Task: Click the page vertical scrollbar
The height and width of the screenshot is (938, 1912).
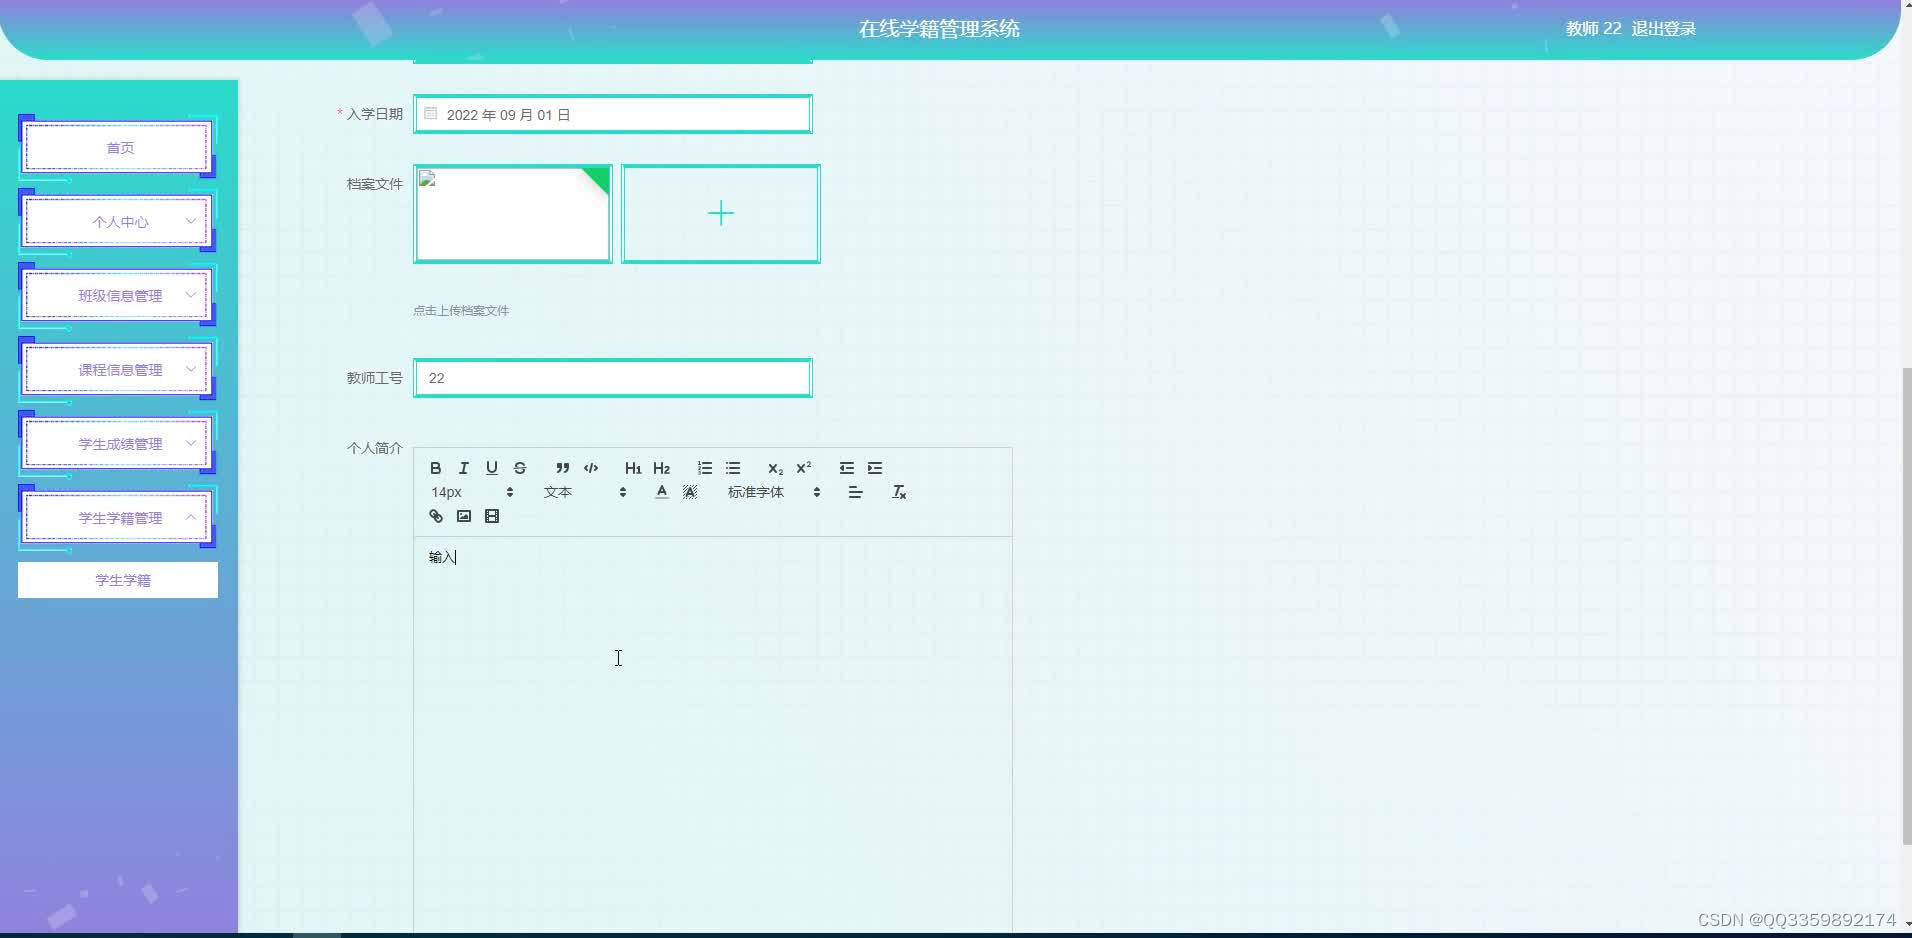Action: [x=1906, y=608]
